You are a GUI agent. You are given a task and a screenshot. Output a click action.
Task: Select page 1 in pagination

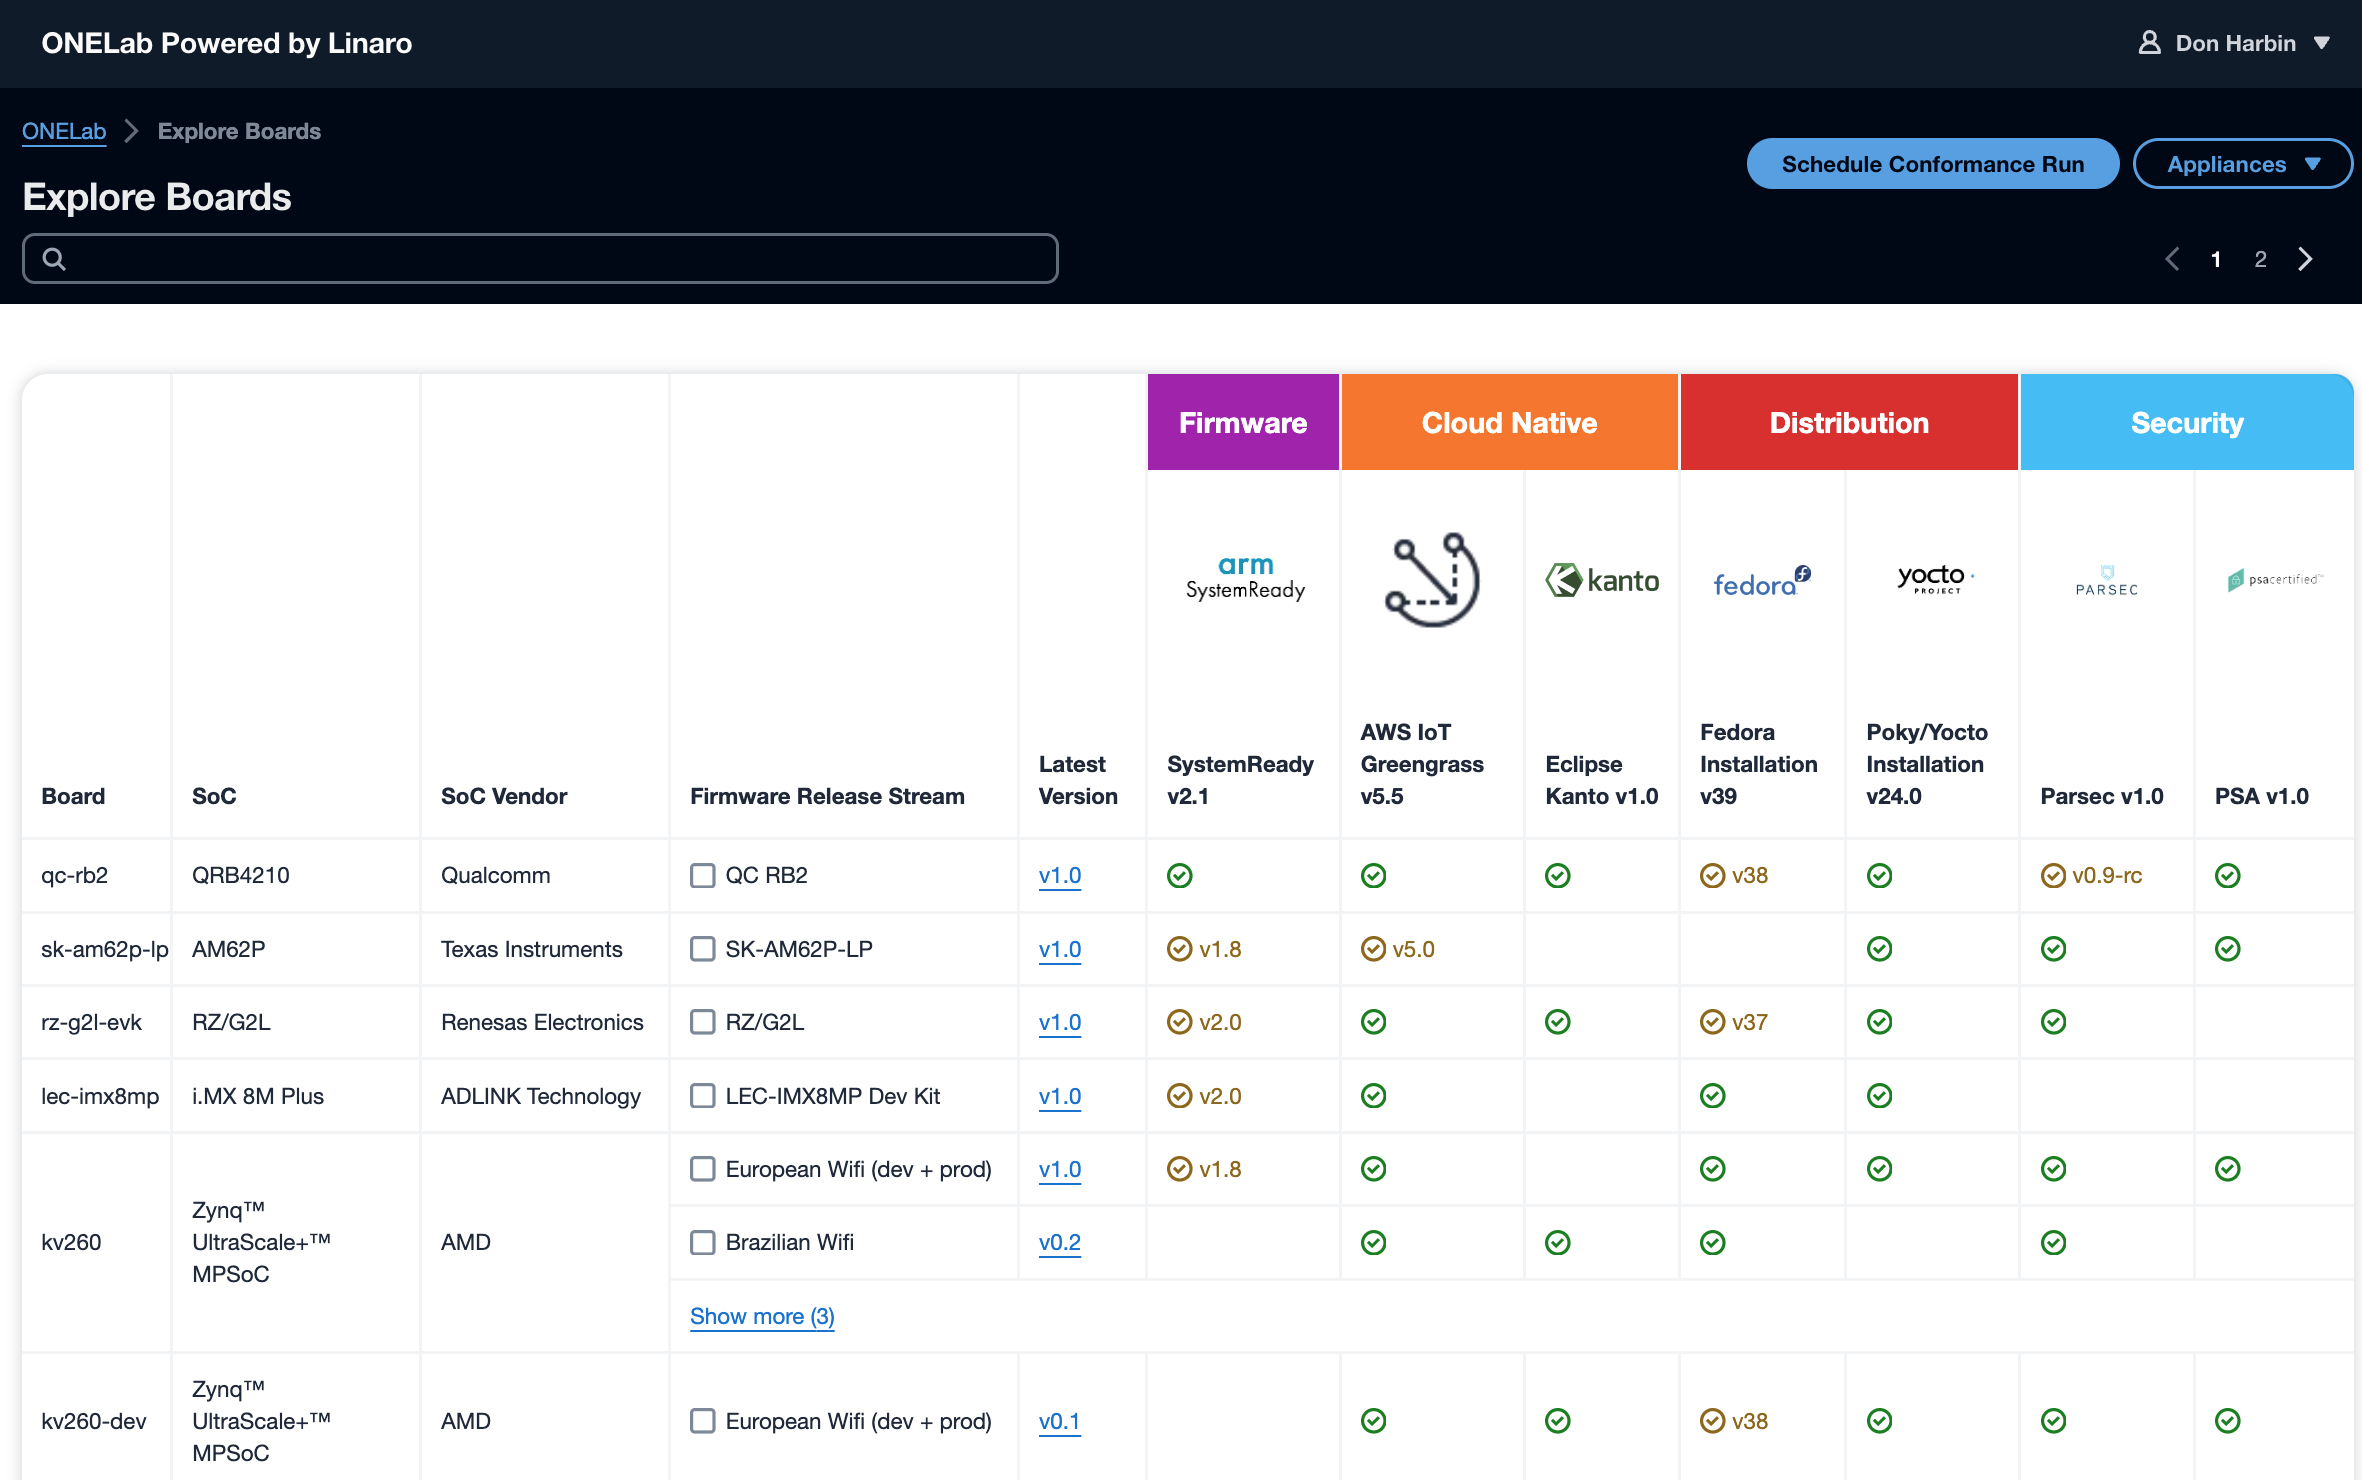2216,260
